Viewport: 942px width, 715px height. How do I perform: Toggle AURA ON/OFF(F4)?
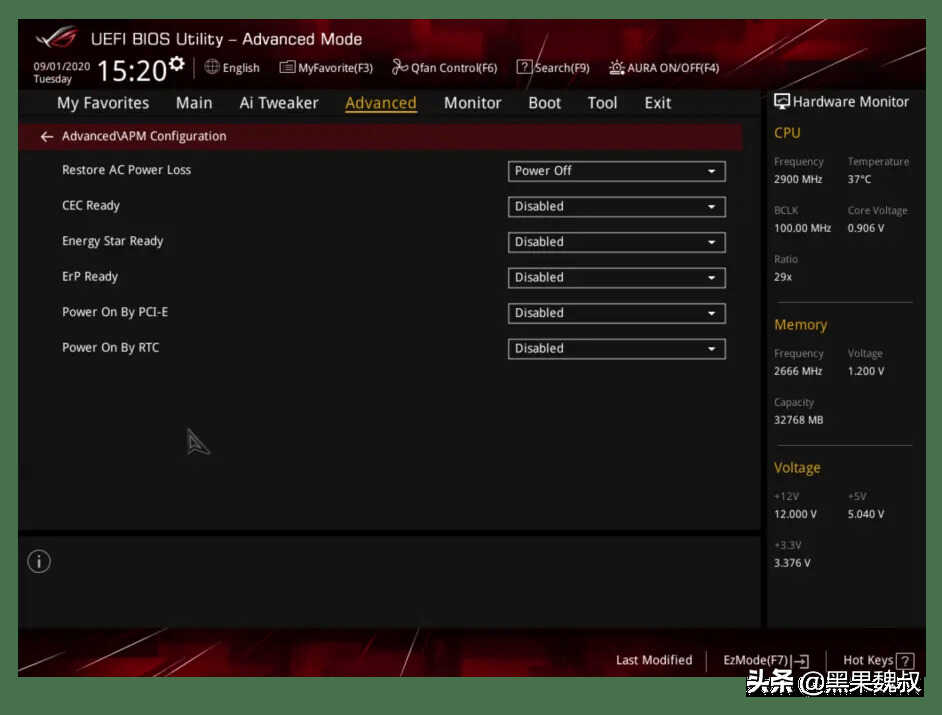pyautogui.click(x=673, y=68)
